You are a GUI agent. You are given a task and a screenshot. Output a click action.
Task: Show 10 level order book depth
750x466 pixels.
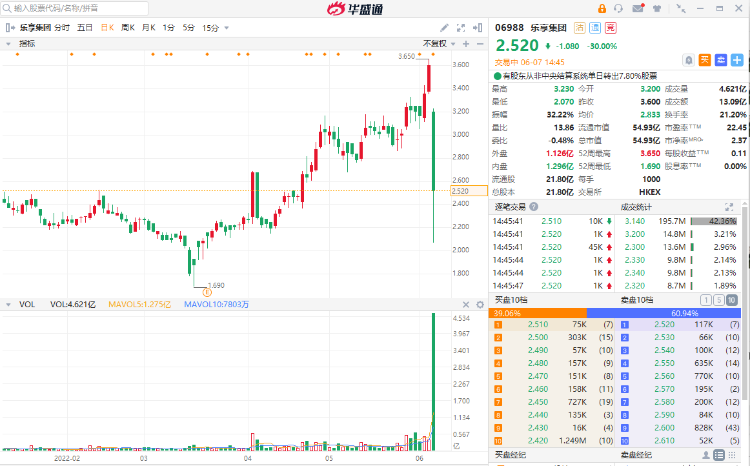[732, 300]
